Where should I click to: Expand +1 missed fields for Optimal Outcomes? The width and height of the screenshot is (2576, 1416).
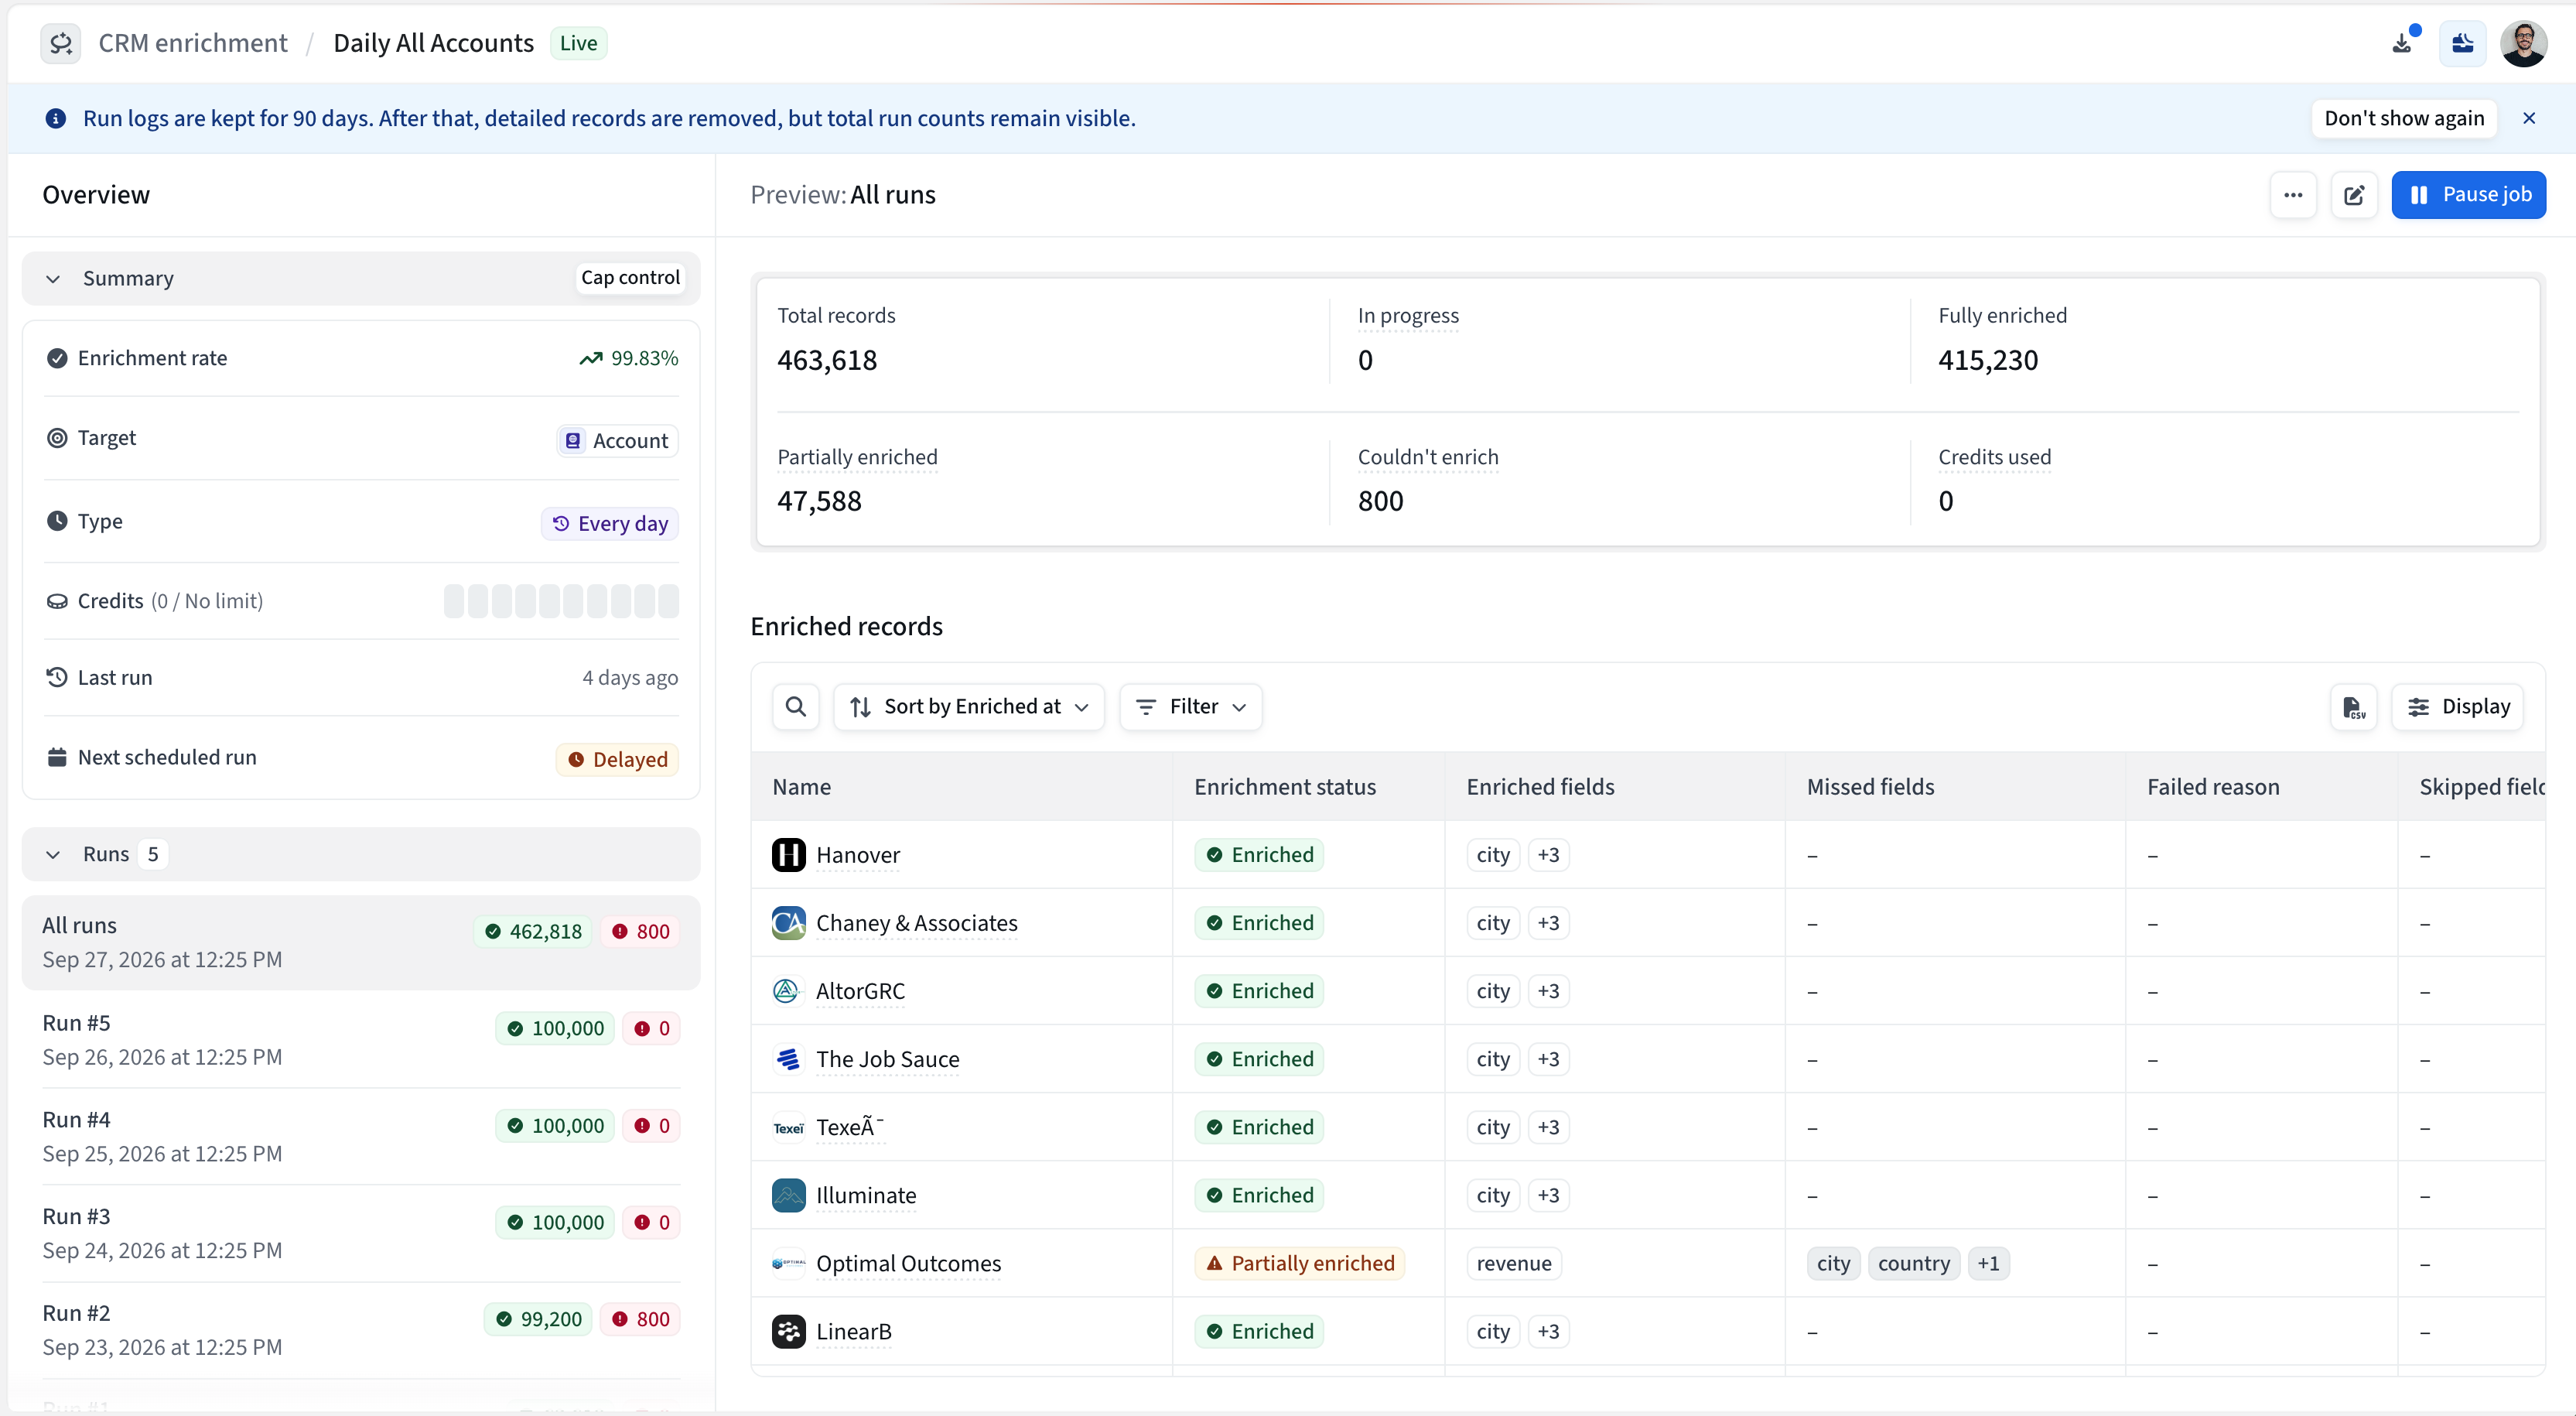pyautogui.click(x=1988, y=1263)
